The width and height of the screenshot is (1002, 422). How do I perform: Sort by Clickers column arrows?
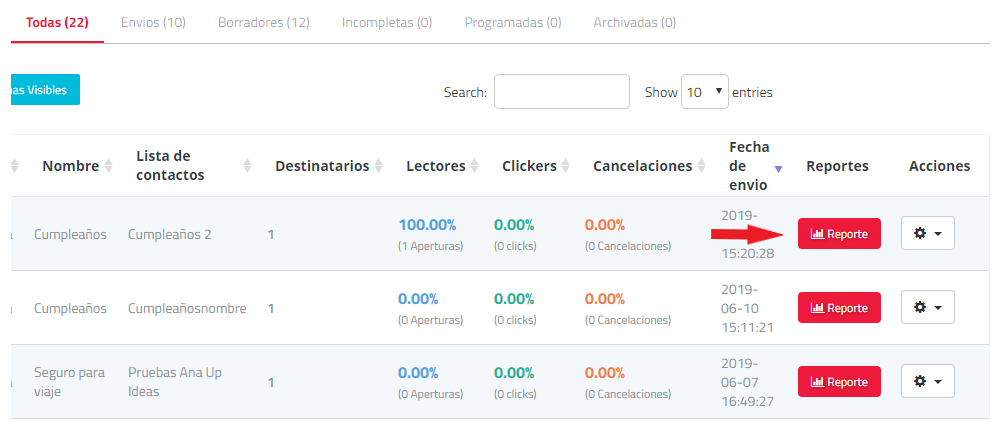[x=565, y=166]
